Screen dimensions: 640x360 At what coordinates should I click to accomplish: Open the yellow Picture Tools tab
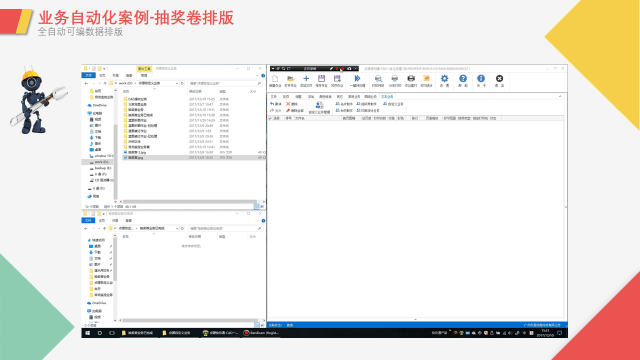click(x=144, y=69)
